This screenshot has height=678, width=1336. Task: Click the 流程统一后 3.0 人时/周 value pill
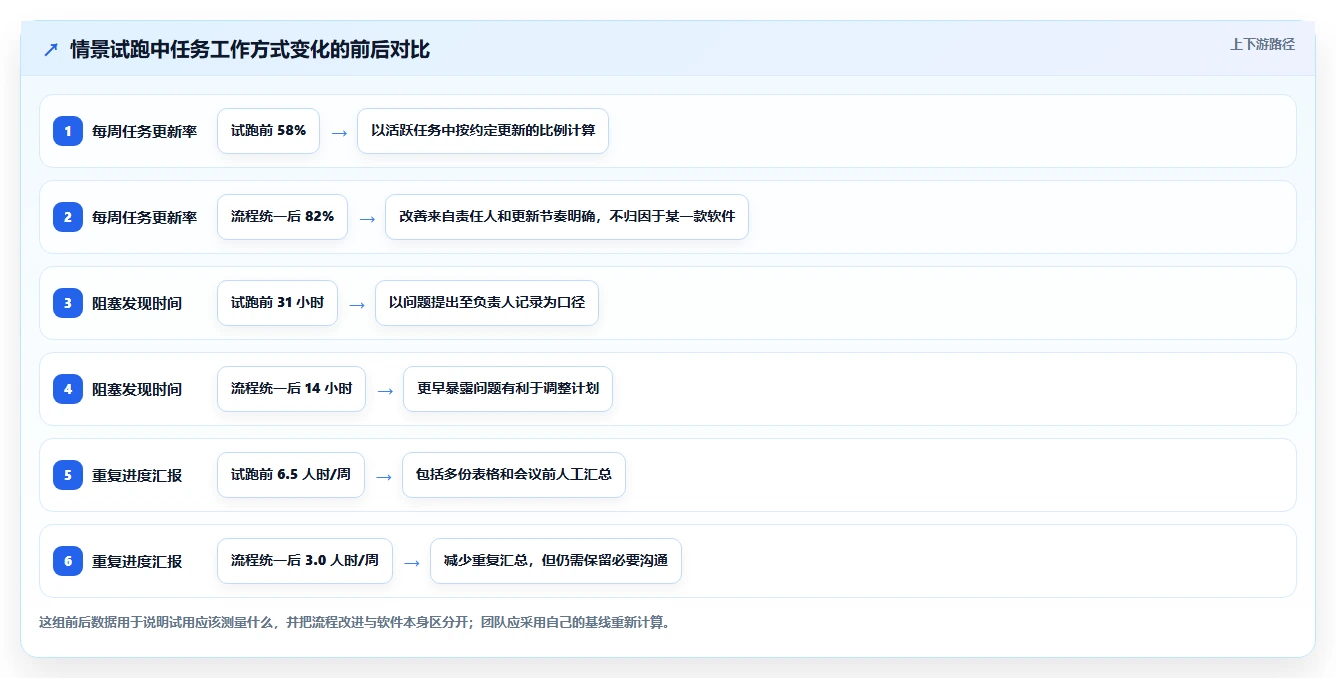[x=305, y=561]
